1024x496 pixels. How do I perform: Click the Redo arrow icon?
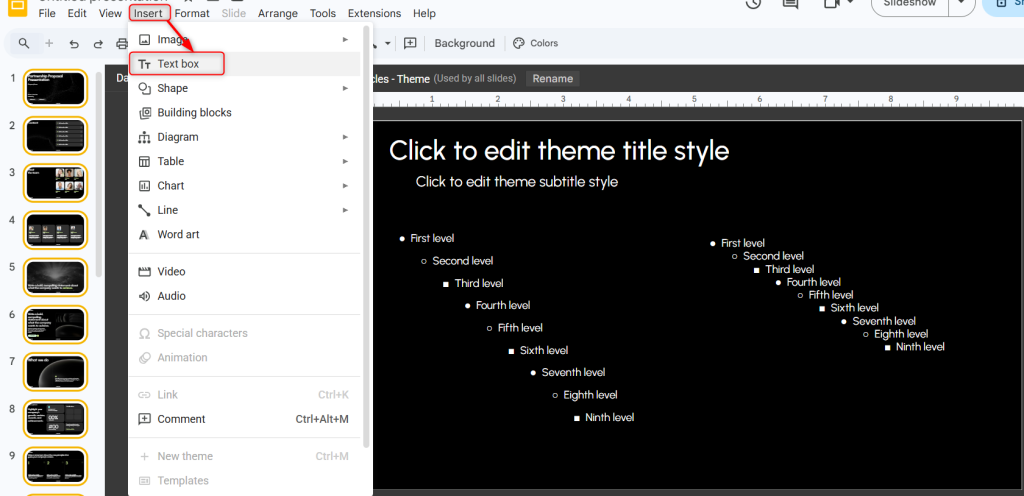pyautogui.click(x=98, y=44)
